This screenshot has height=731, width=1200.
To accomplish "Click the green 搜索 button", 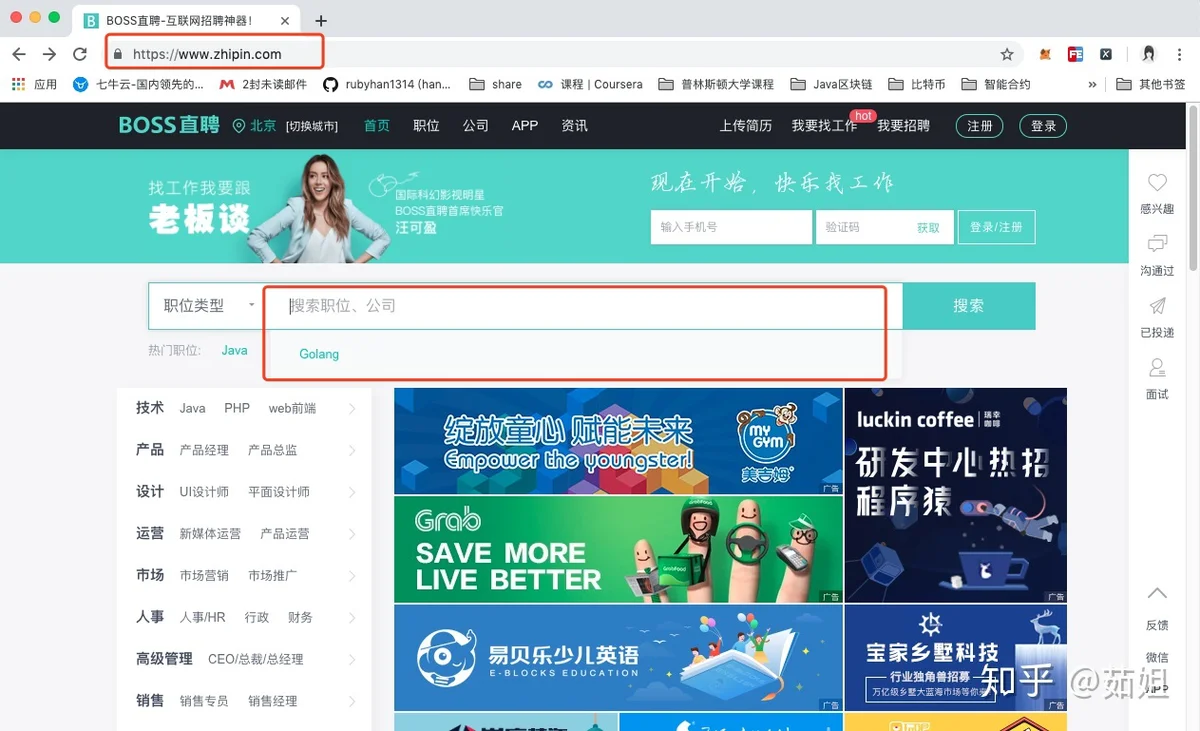I will click(x=968, y=306).
